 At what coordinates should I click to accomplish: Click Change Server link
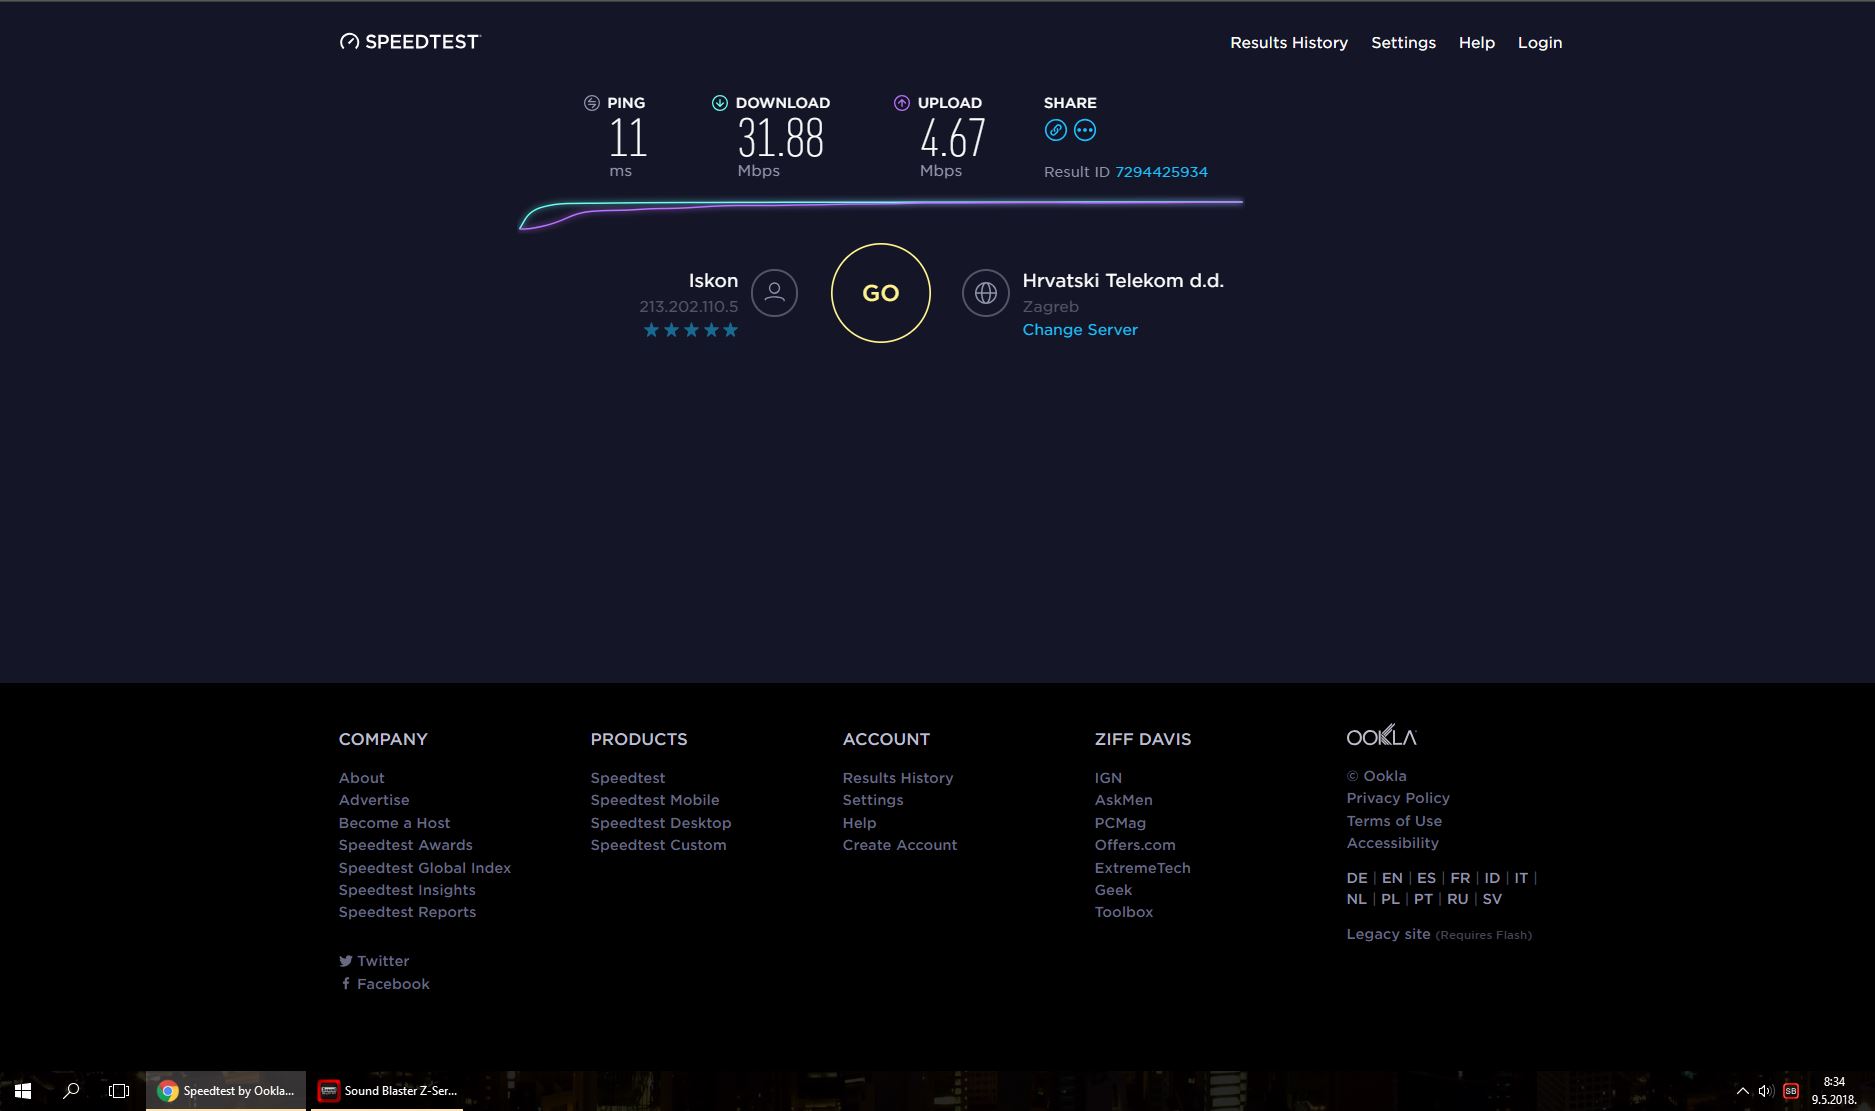(1079, 330)
